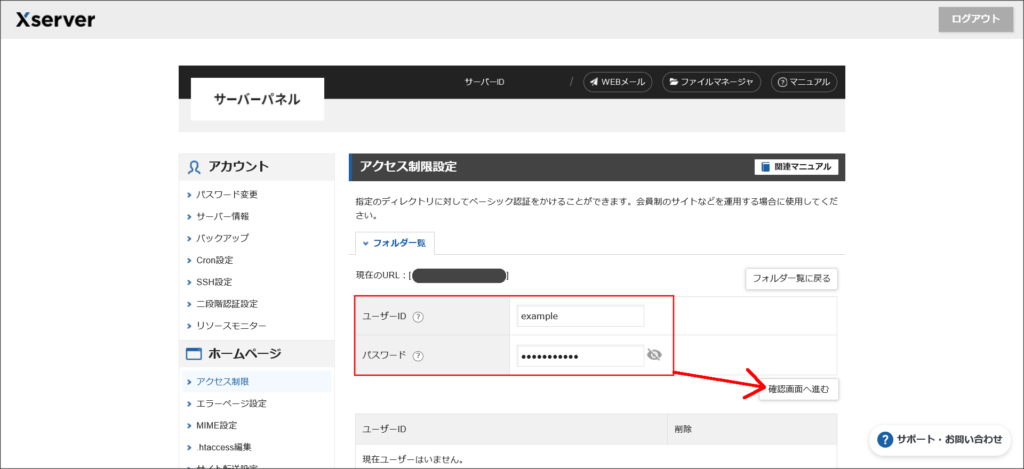Open エラーページ設定 in the sidebar

(x=231, y=404)
